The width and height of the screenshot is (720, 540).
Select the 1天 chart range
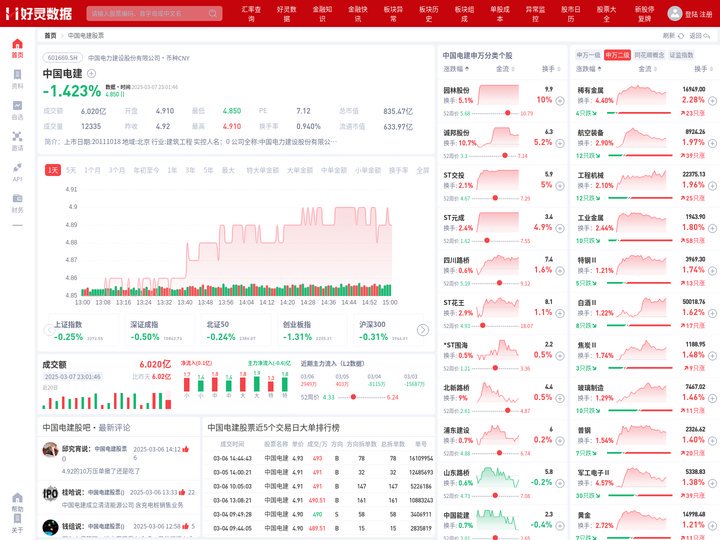[x=53, y=170]
